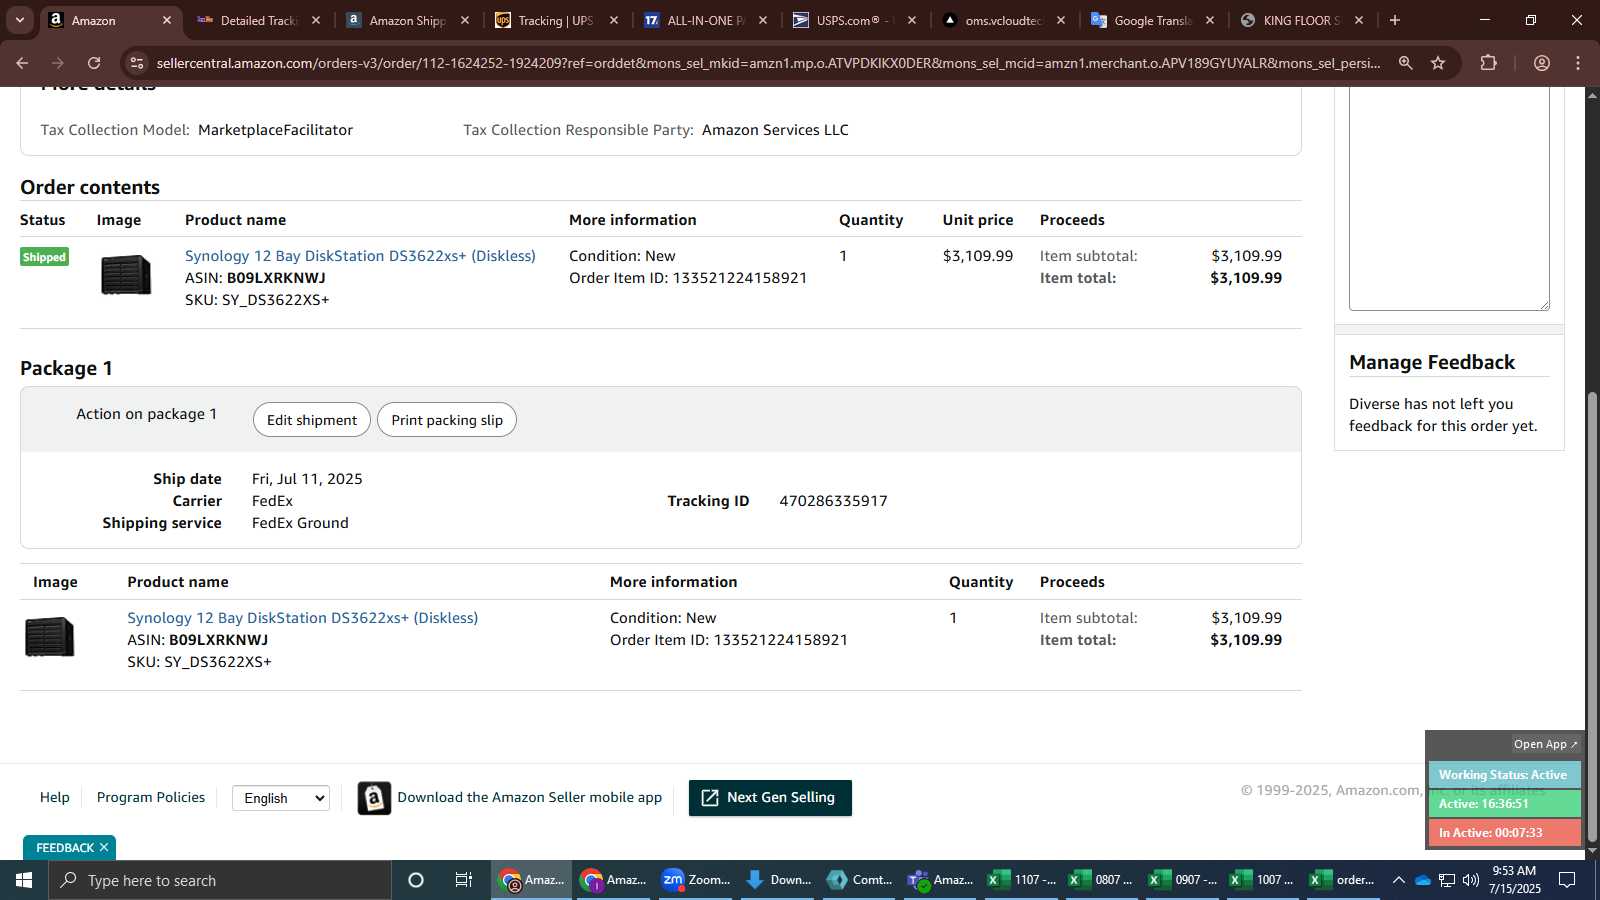Close the USPS.com tab
Viewport: 1600px width, 900px height.
click(x=912, y=20)
